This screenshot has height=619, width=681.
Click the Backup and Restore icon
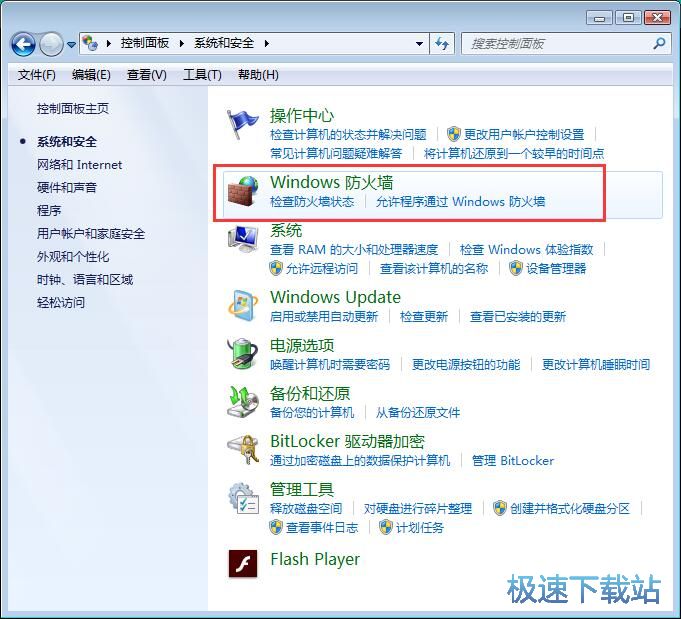click(x=243, y=401)
